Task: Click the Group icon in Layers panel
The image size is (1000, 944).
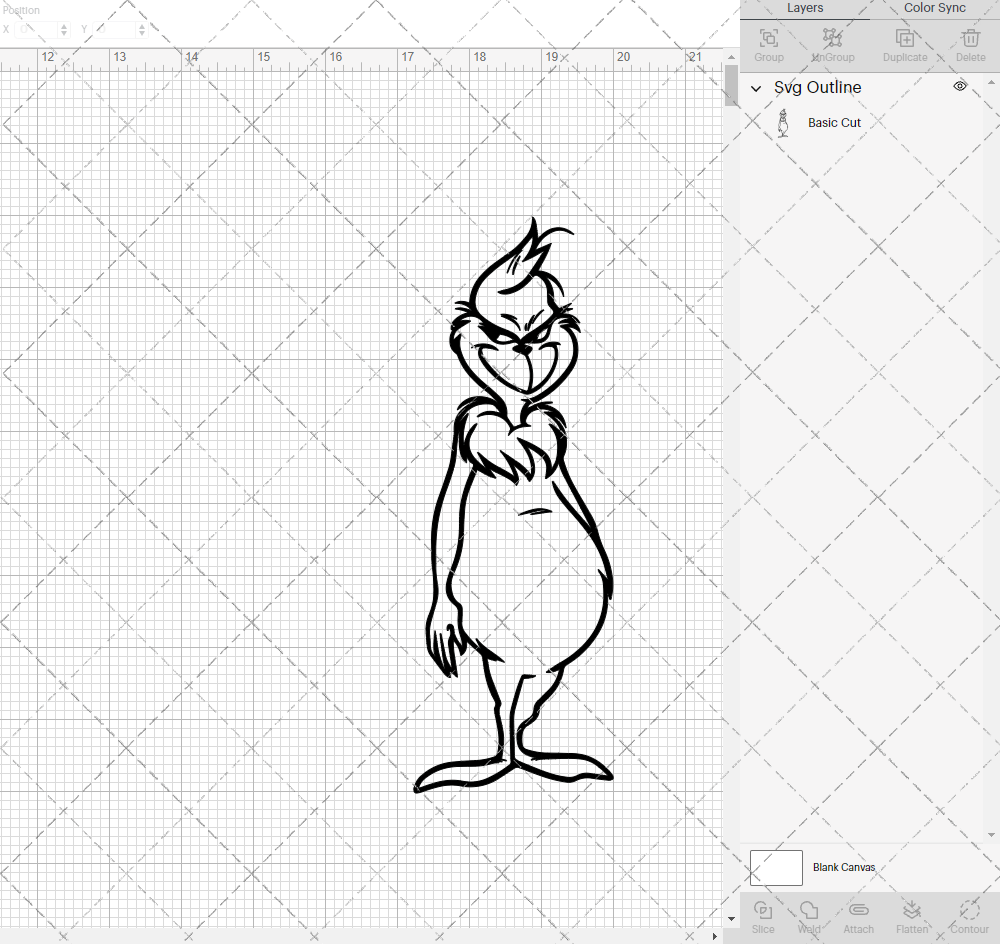Action: pyautogui.click(x=768, y=38)
